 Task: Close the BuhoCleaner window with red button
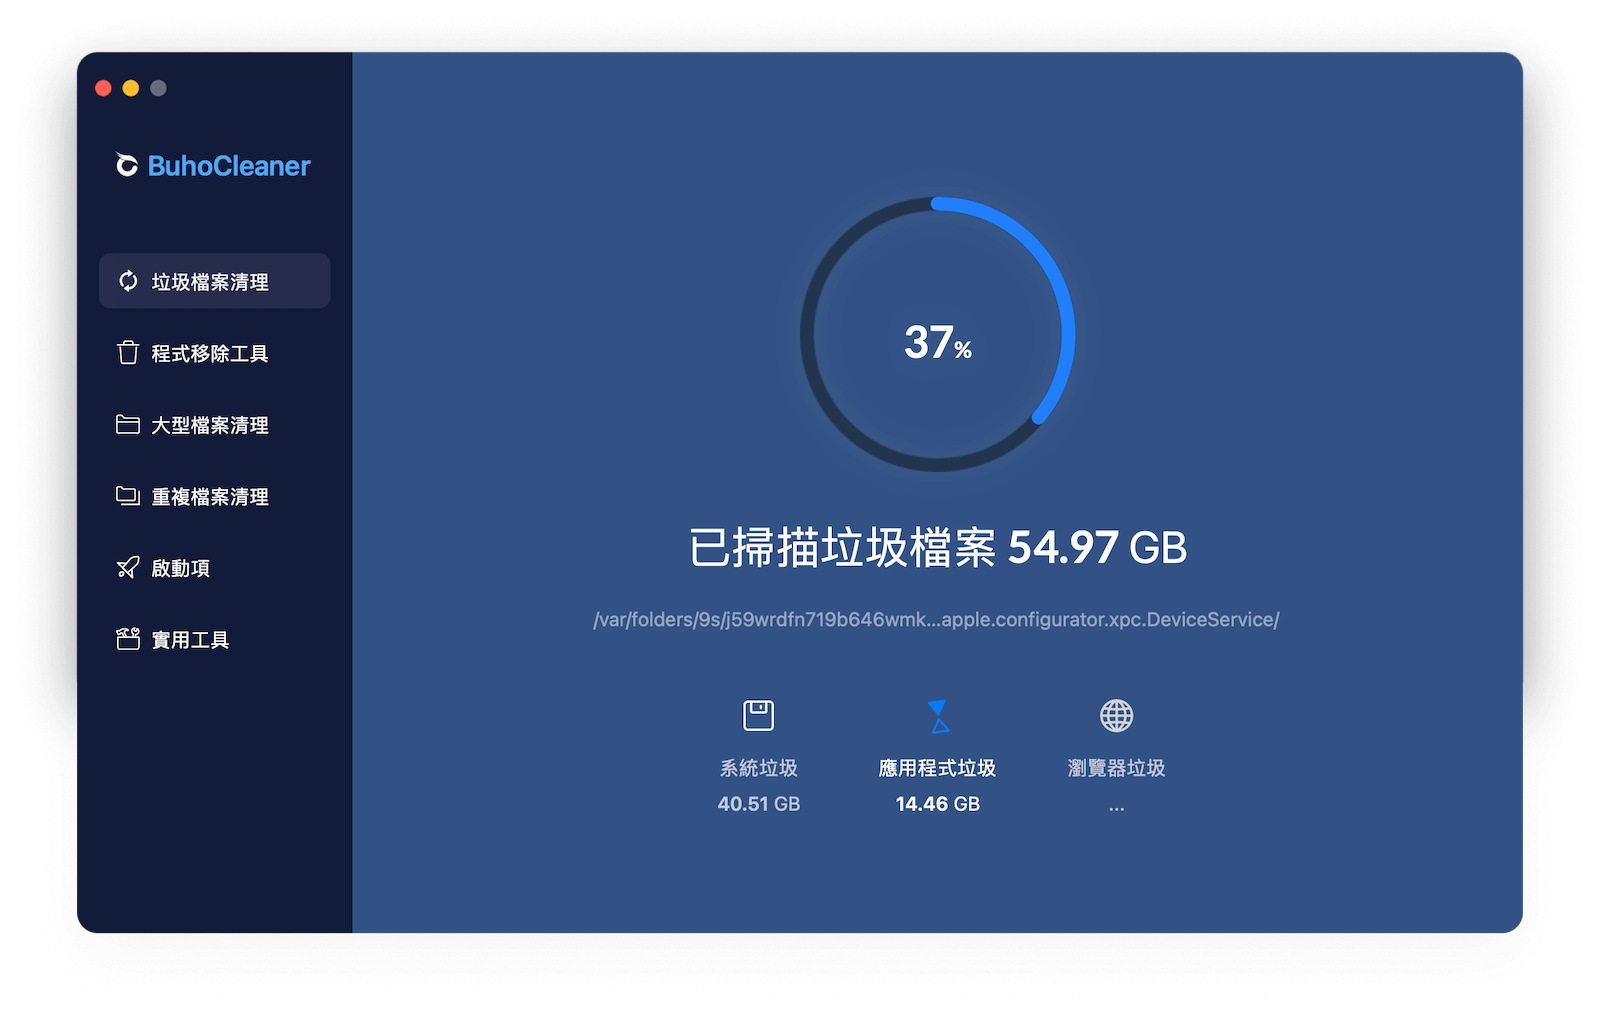103,88
